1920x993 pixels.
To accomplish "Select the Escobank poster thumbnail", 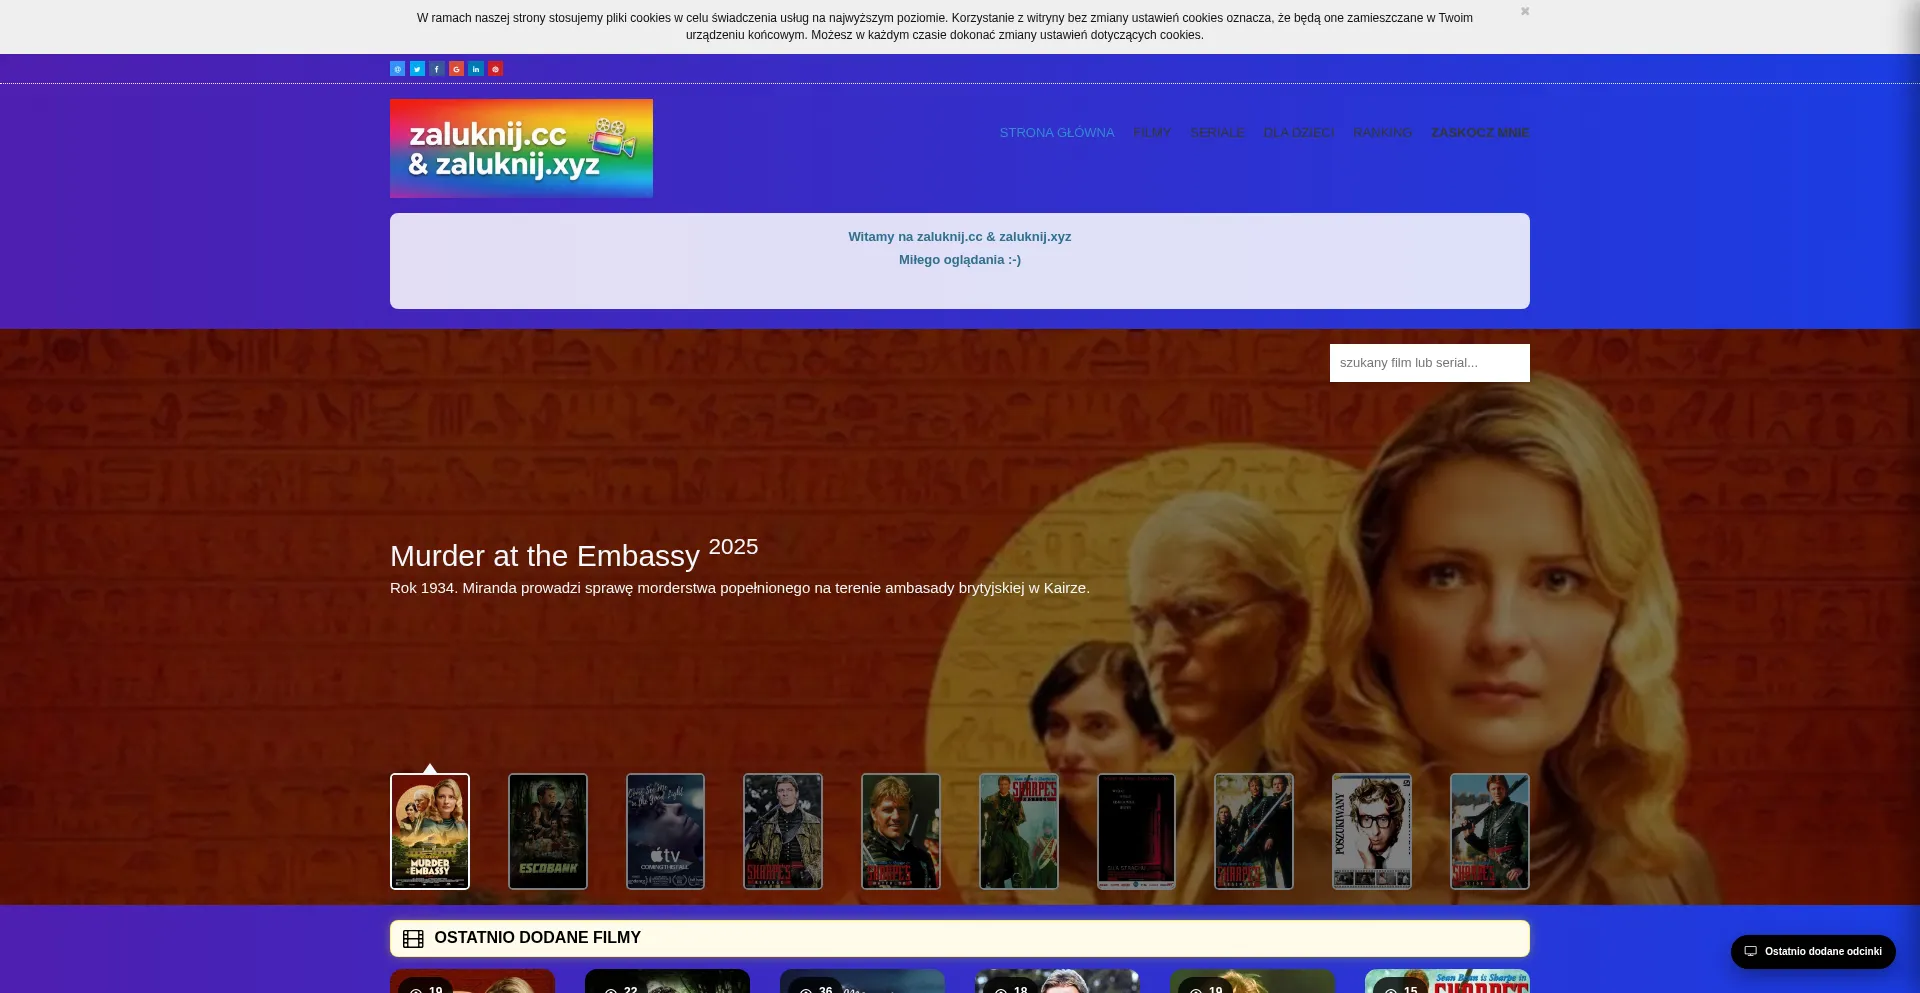I will (548, 831).
